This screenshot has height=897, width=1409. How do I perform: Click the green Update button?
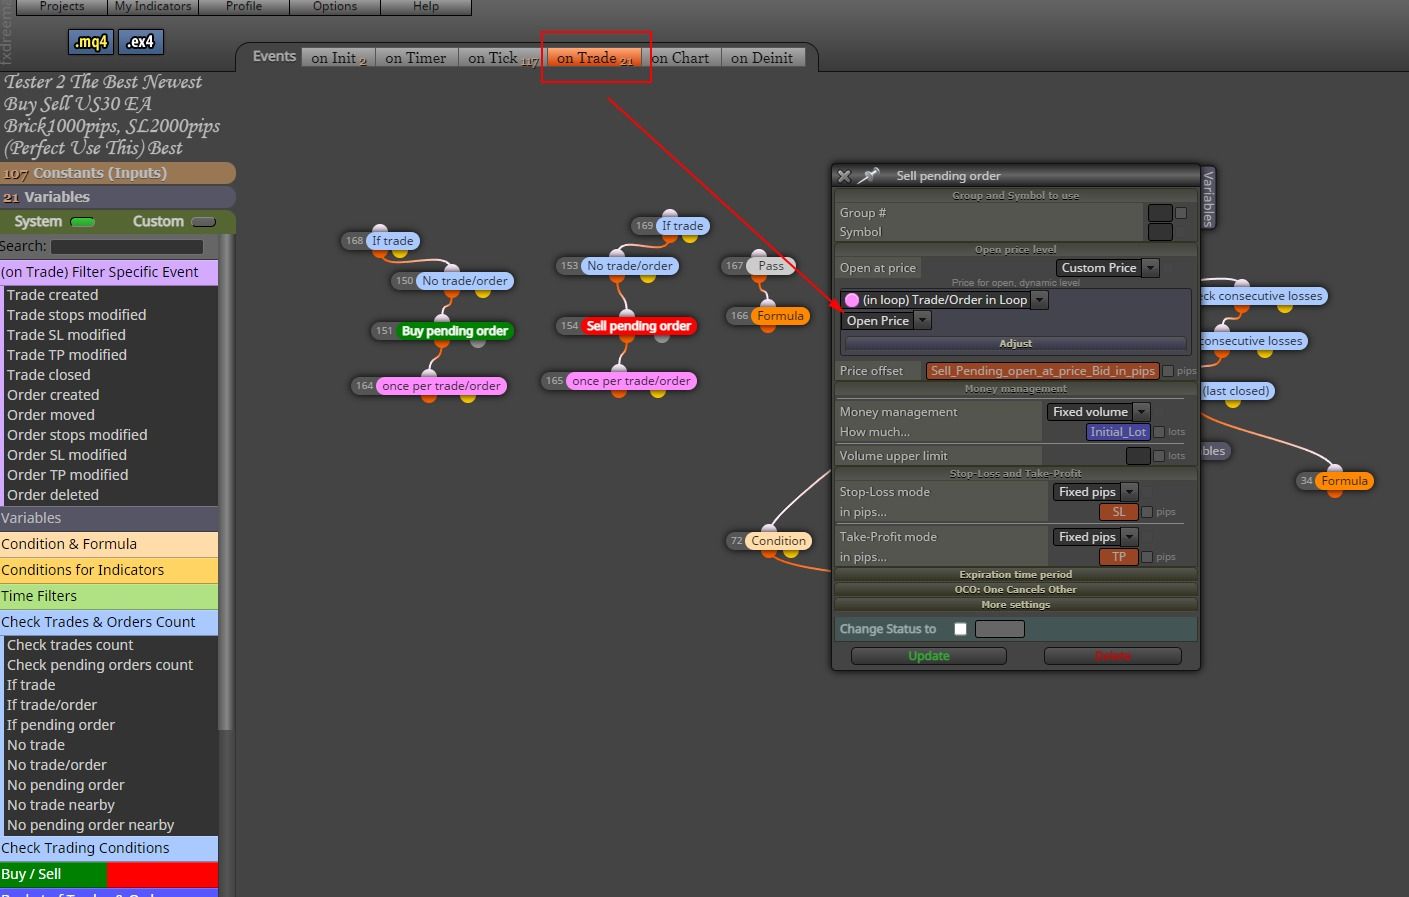tap(929, 656)
